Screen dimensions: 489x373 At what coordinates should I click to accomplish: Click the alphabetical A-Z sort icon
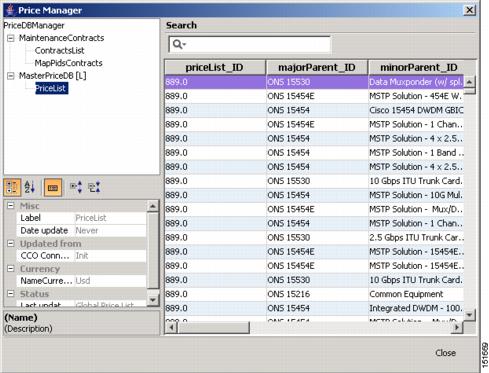[30, 187]
